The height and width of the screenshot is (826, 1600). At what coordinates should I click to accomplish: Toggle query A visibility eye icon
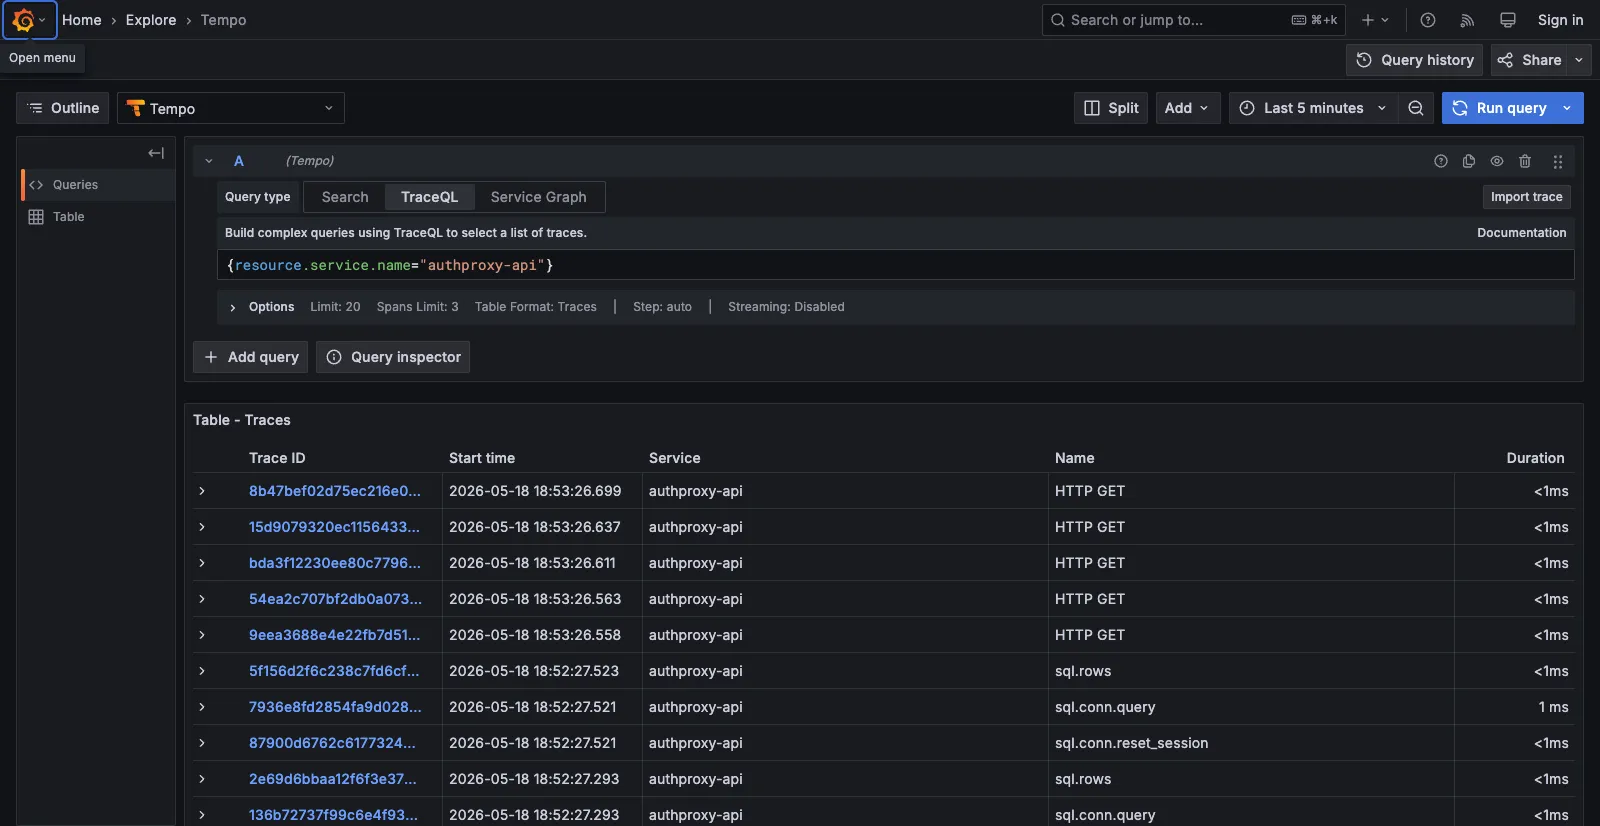click(1497, 161)
